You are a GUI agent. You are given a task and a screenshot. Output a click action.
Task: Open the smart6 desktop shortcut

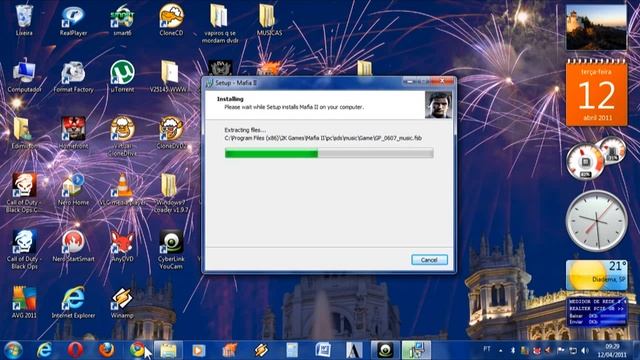click(x=122, y=20)
